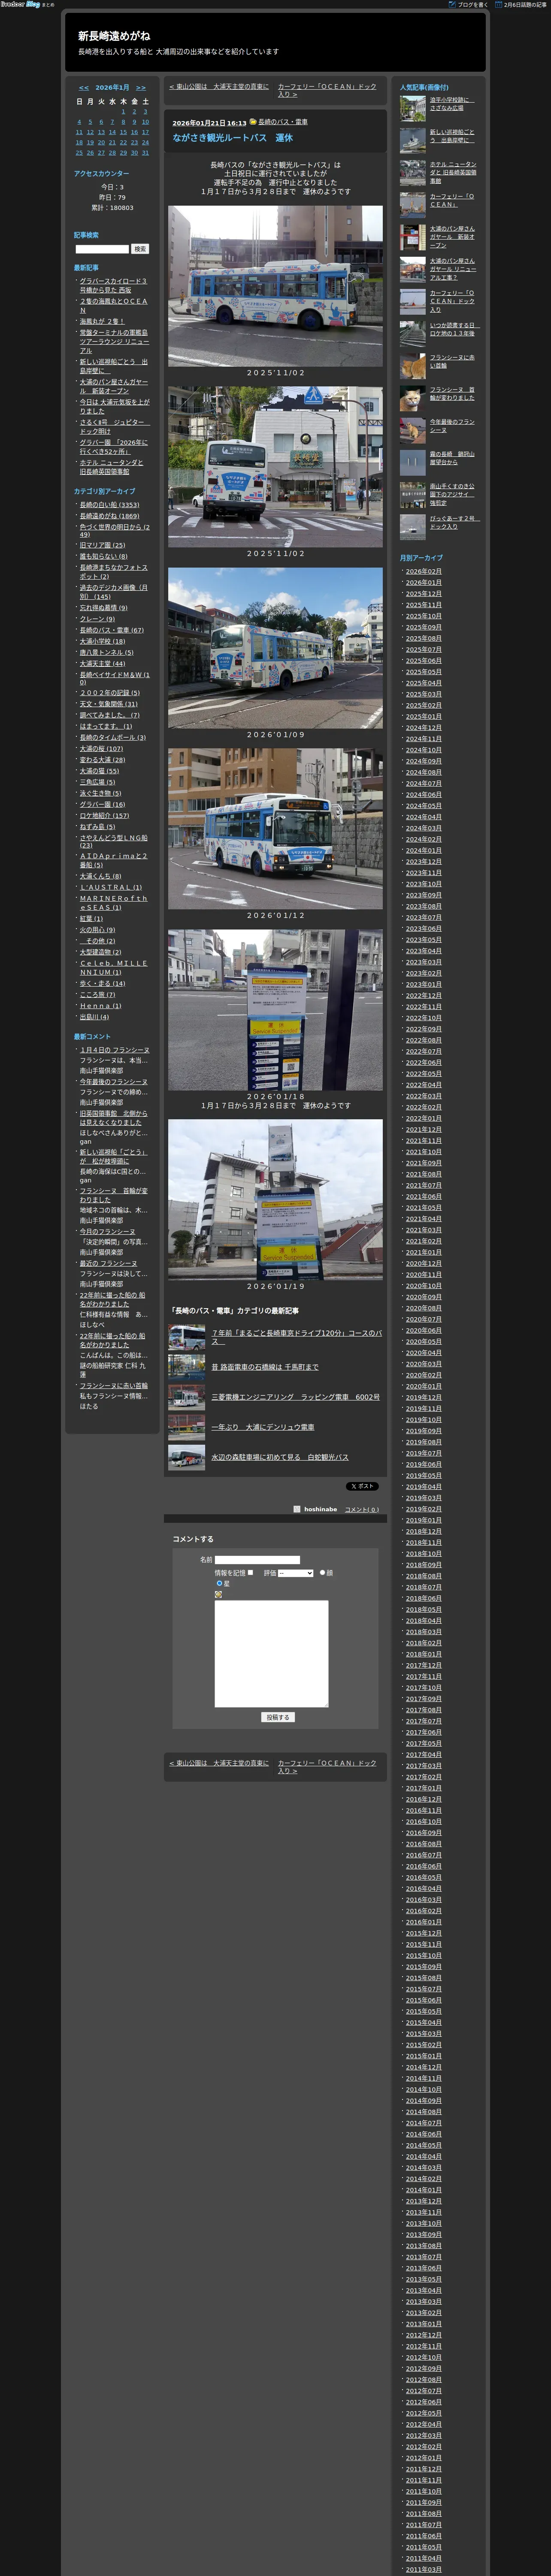Open thumbnail for 今年最後のフランシーヌ

click(413, 430)
